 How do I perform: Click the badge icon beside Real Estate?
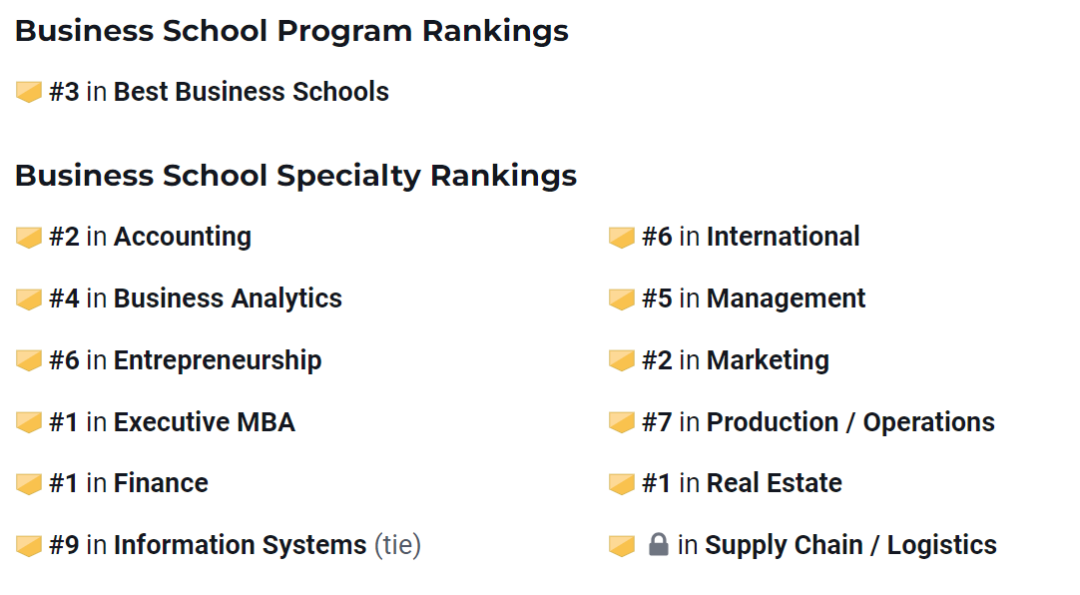pyautogui.click(x=621, y=484)
